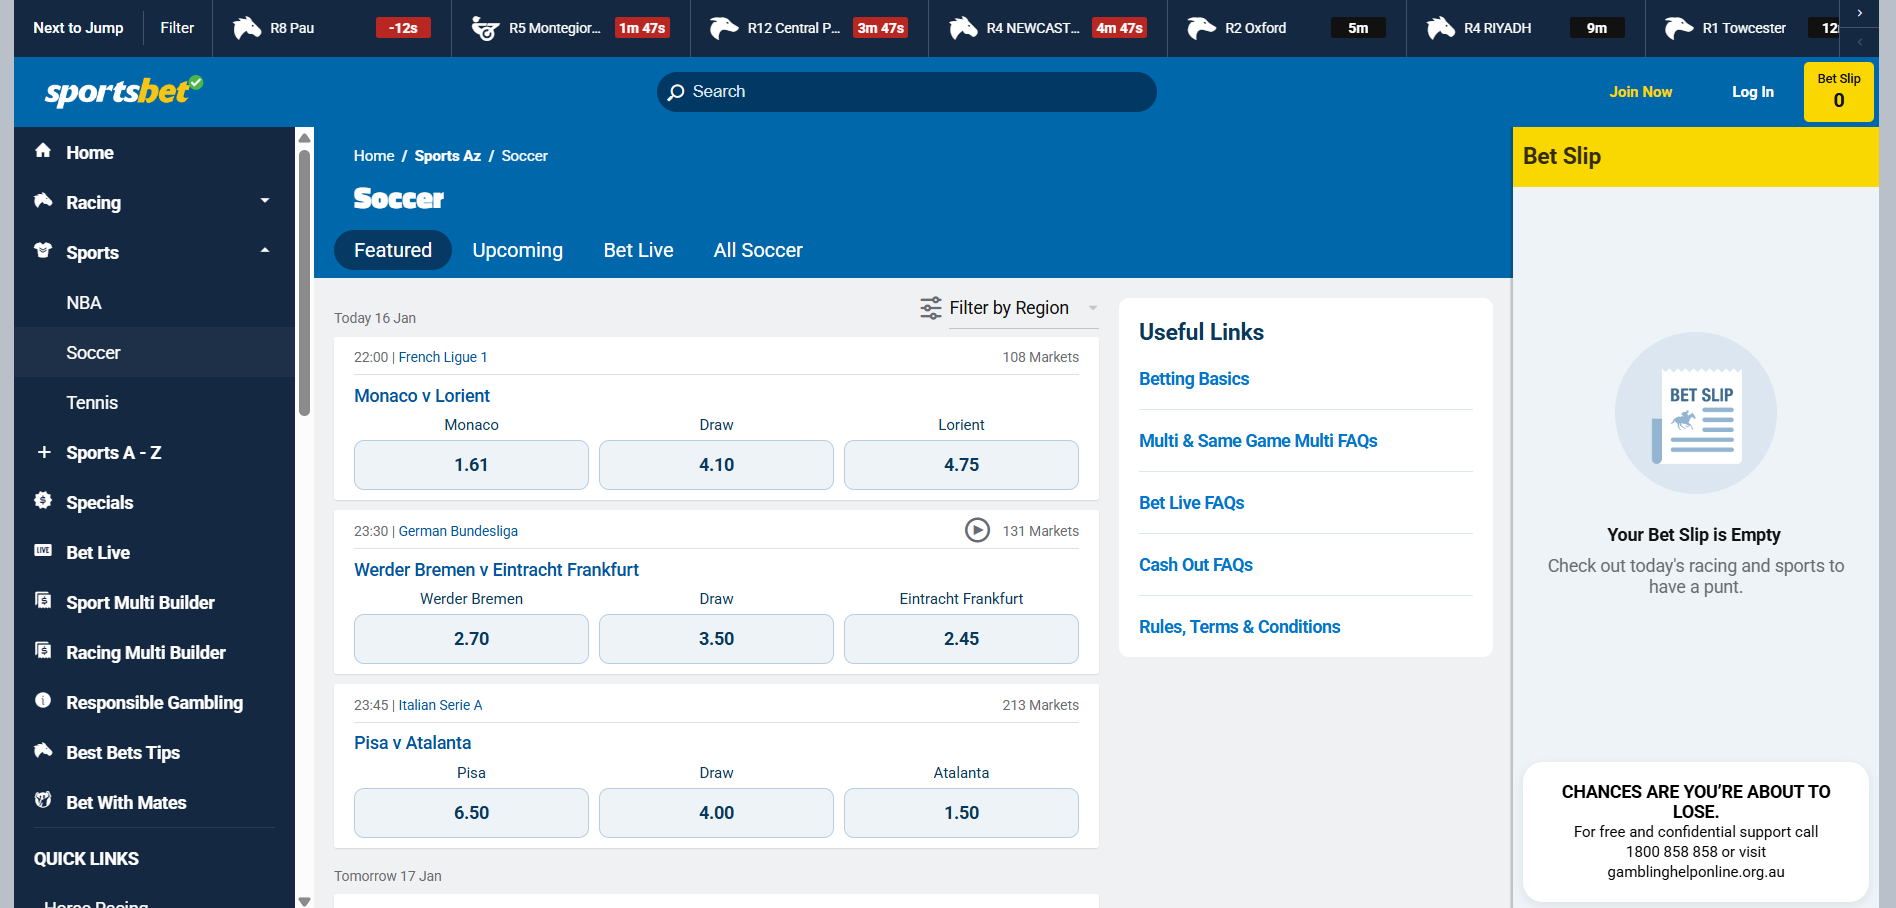Click the Bet Live icon in sidebar
This screenshot has height=908, width=1896.
[43, 551]
